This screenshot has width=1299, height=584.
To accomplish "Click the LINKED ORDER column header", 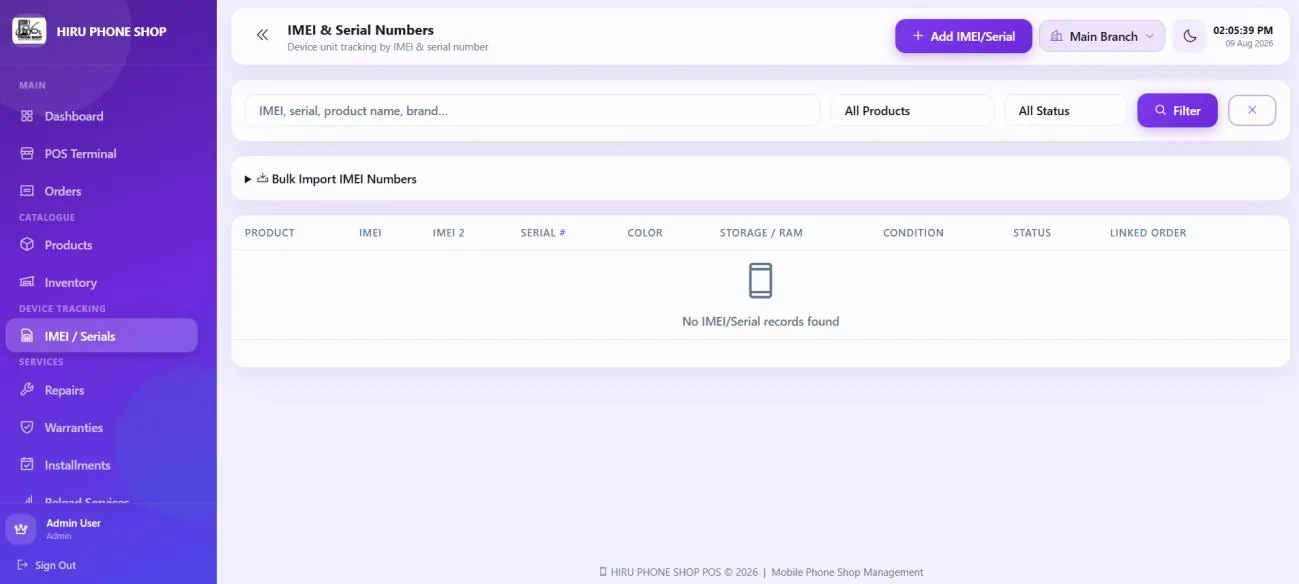I will (1148, 233).
